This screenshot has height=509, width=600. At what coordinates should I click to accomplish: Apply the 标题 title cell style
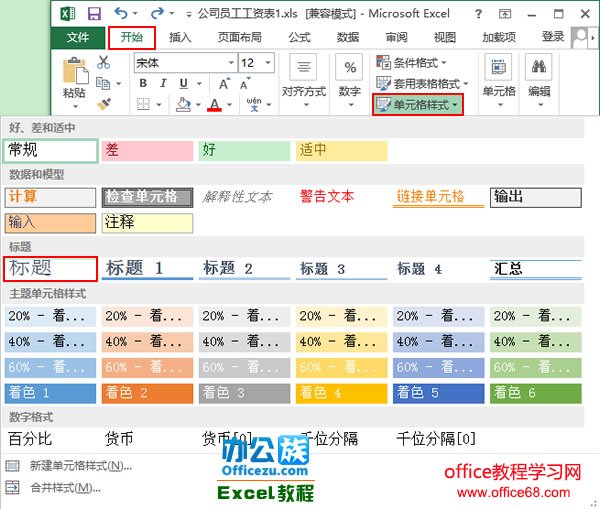[50, 269]
